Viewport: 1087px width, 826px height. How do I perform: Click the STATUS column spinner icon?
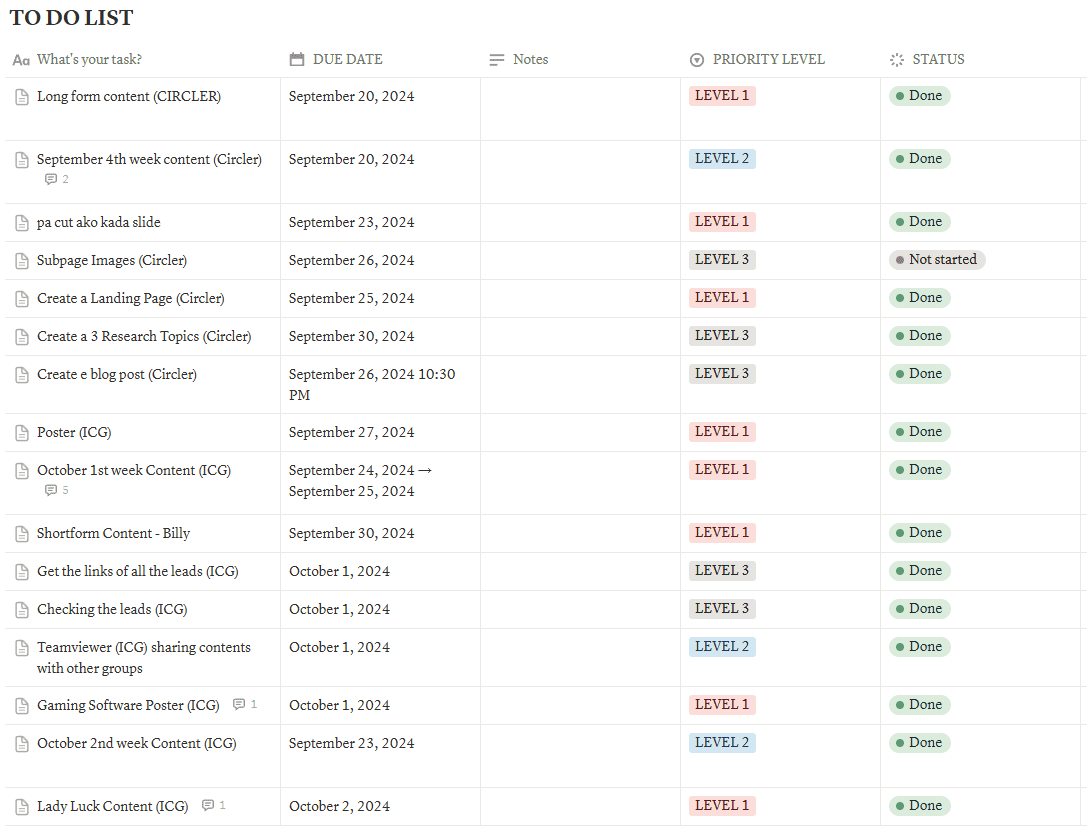[x=896, y=60]
